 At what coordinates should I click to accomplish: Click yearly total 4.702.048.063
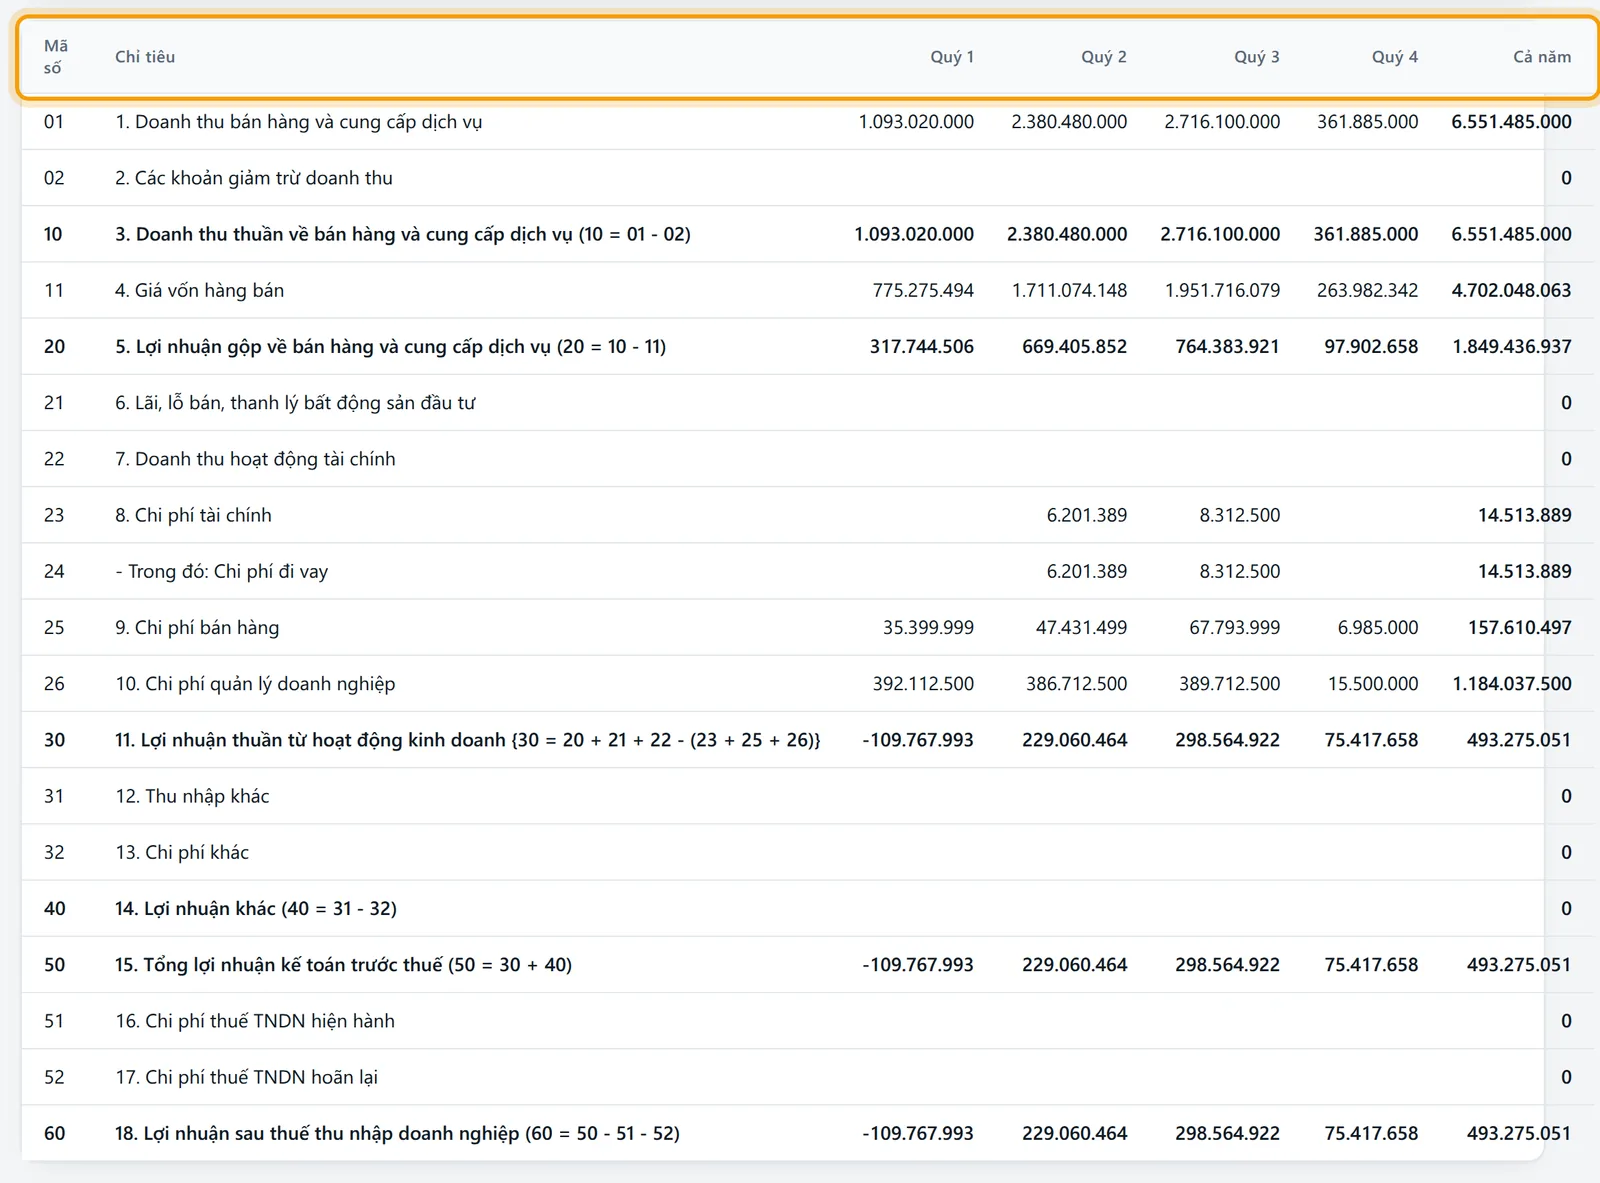(x=1511, y=291)
